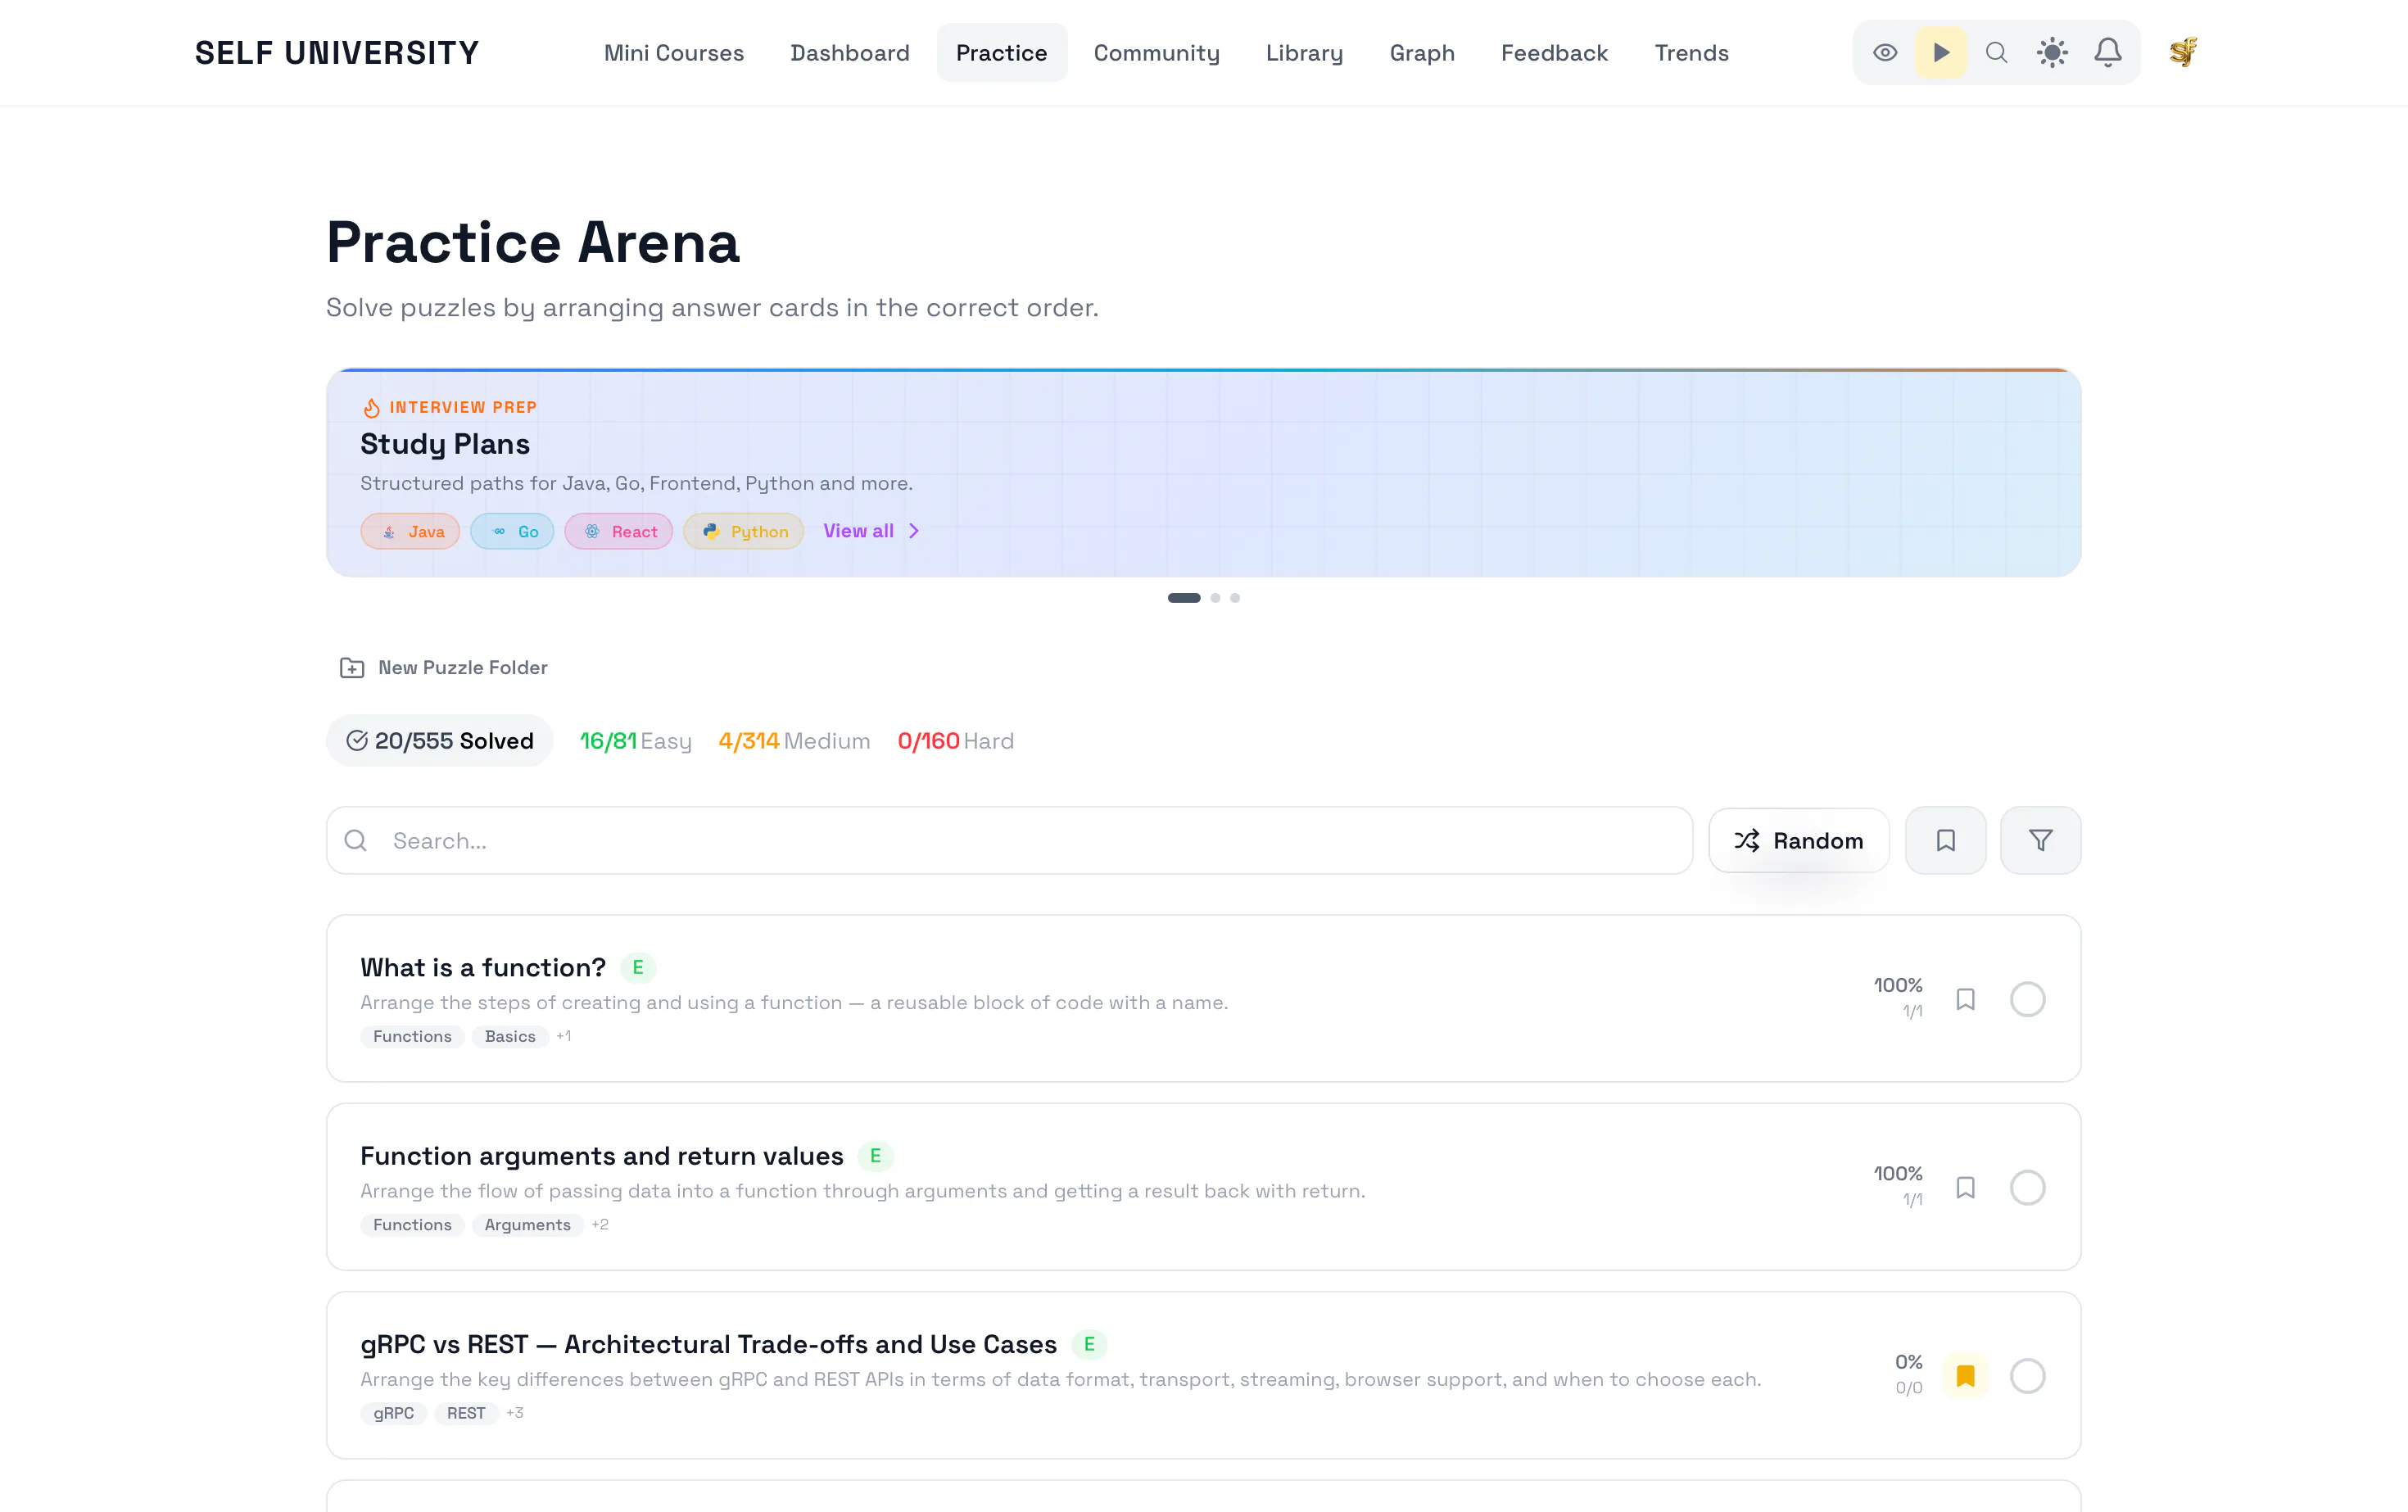Click the yellow play button in header
Viewport: 2408px width, 1512px height.
click(x=1941, y=53)
